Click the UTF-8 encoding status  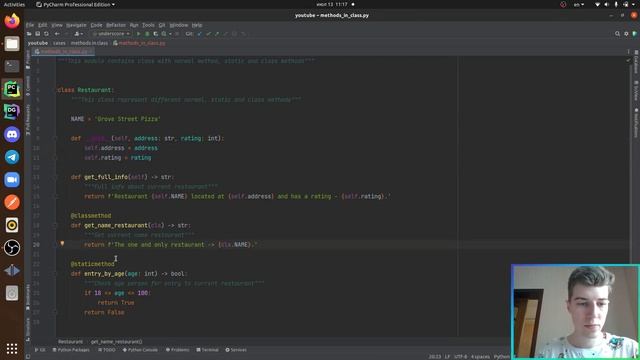tap(460, 356)
